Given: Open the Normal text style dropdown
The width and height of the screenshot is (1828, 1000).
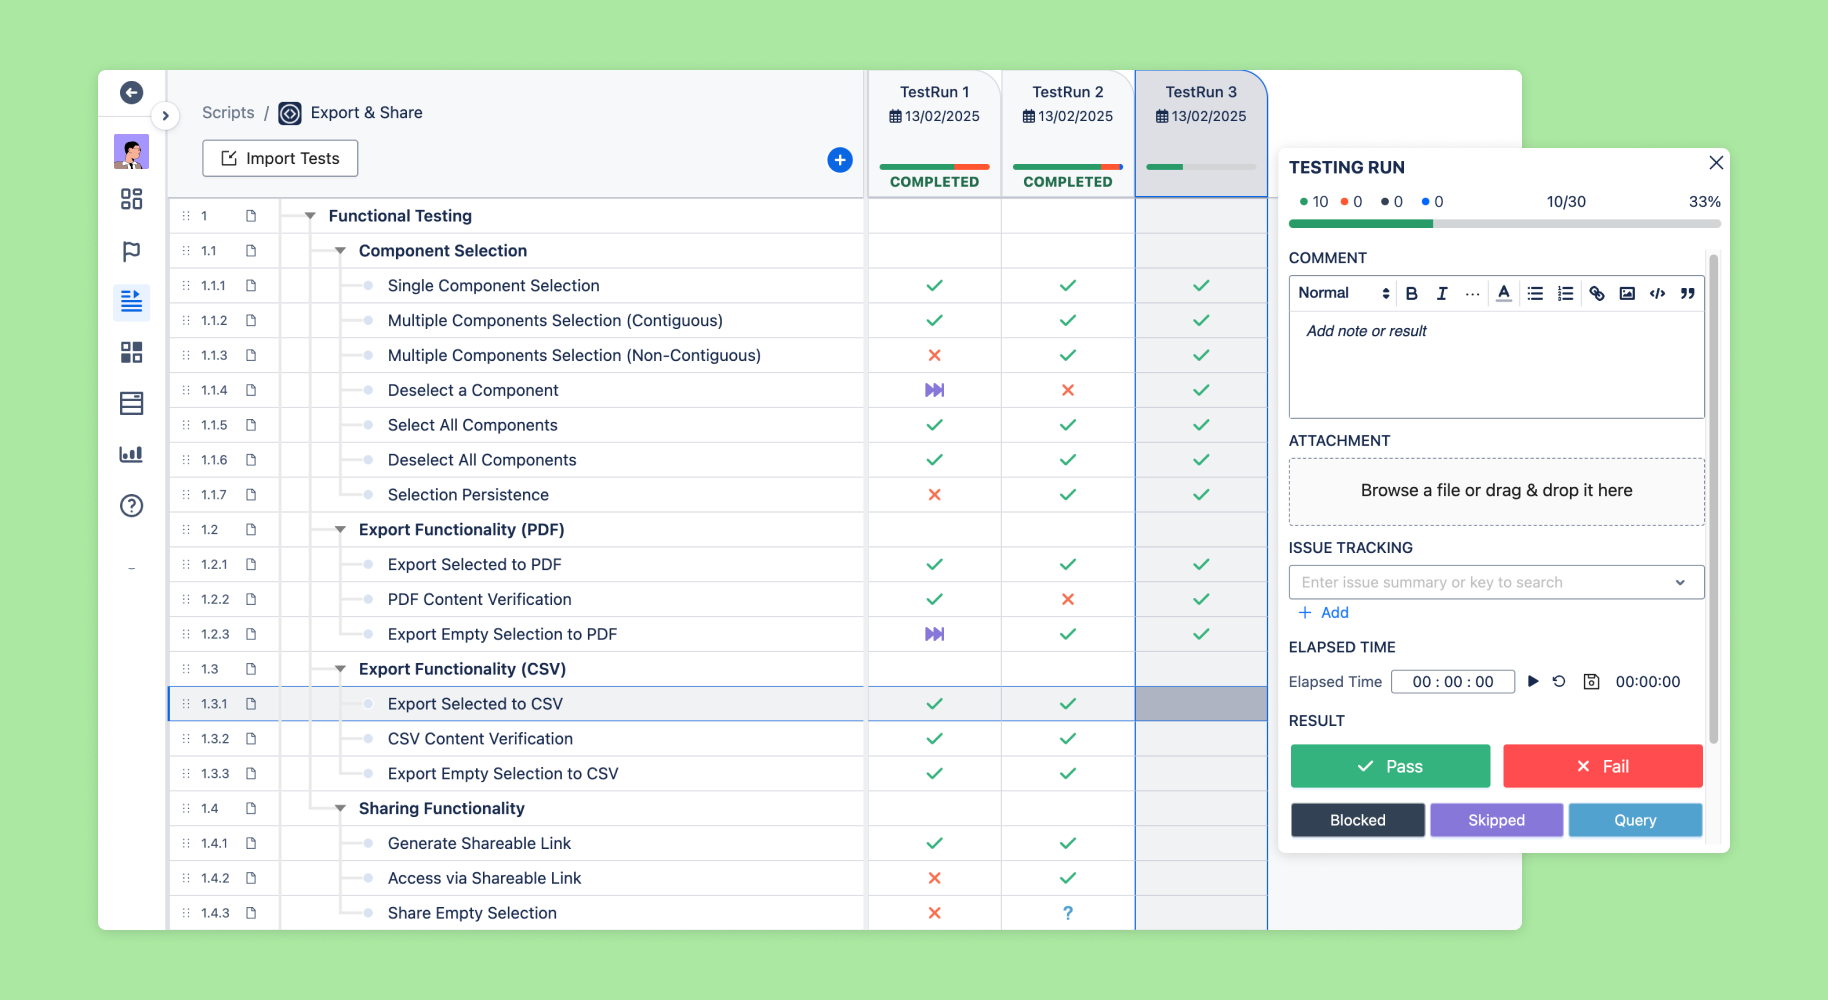Looking at the screenshot, I should [1343, 293].
